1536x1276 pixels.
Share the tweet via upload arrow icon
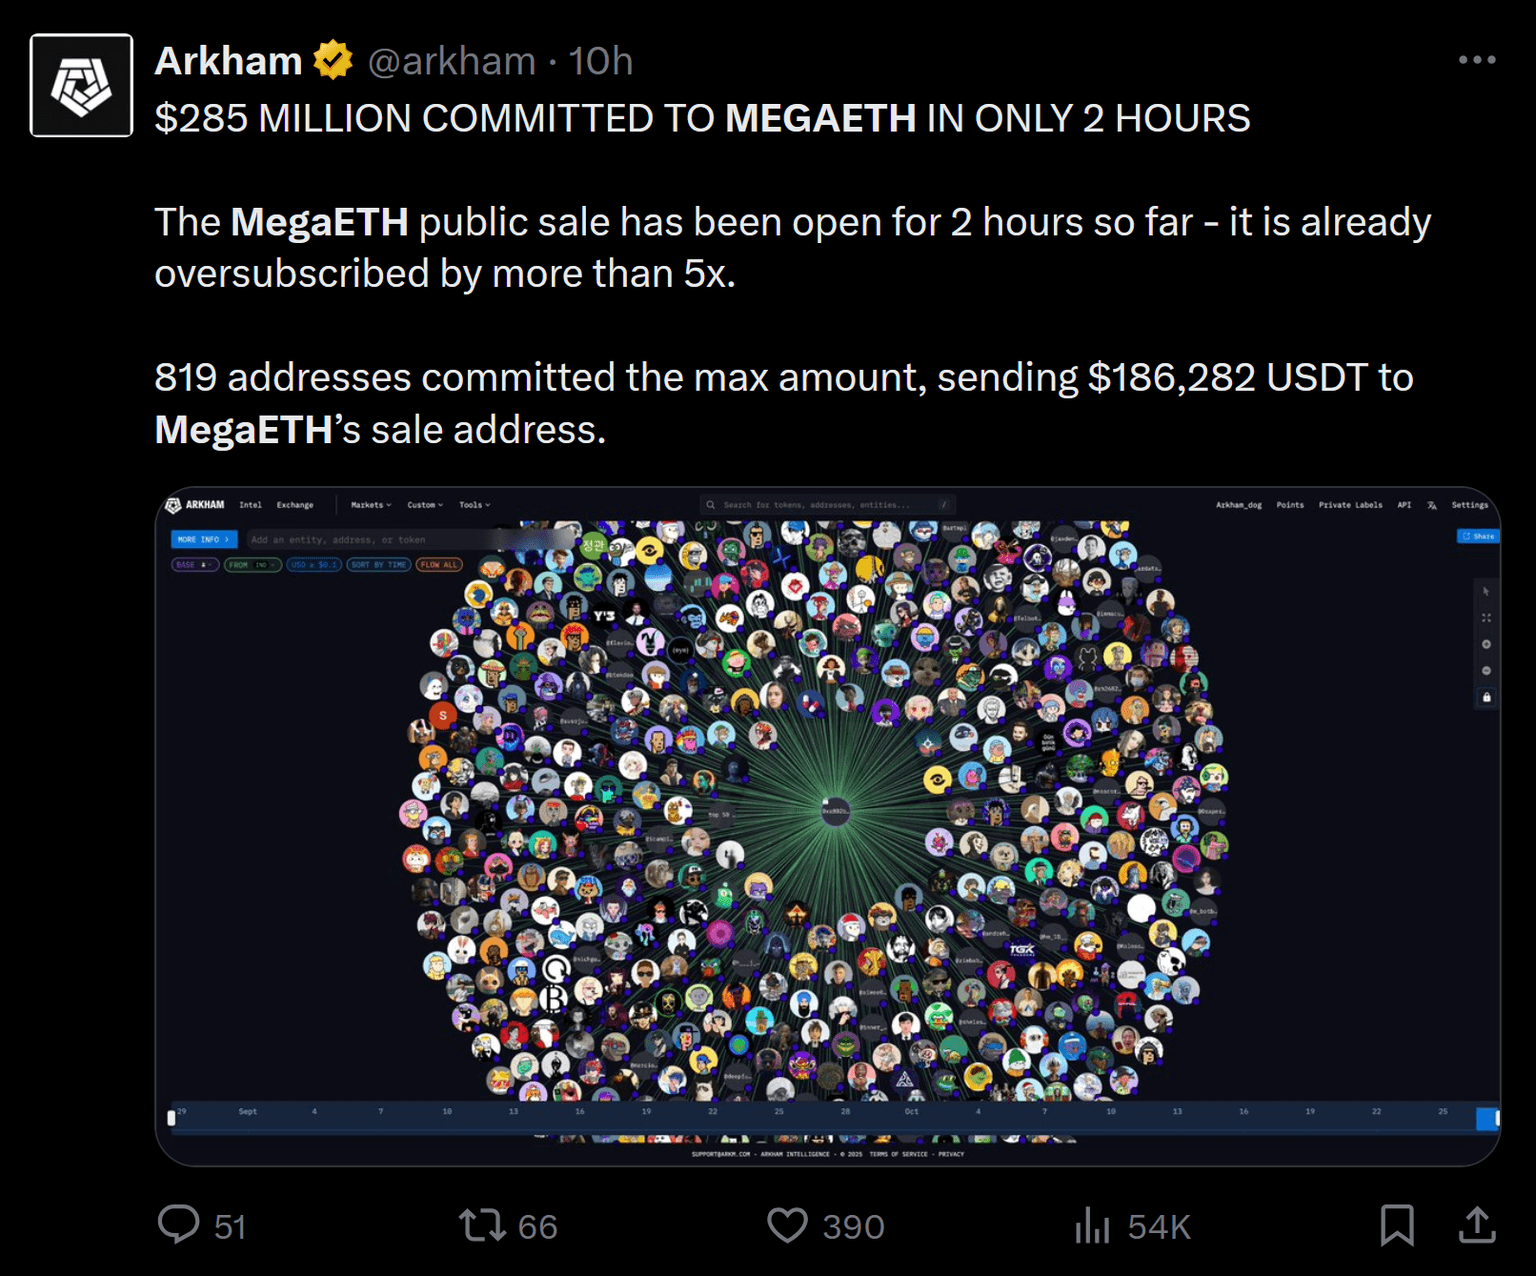click(1477, 1225)
